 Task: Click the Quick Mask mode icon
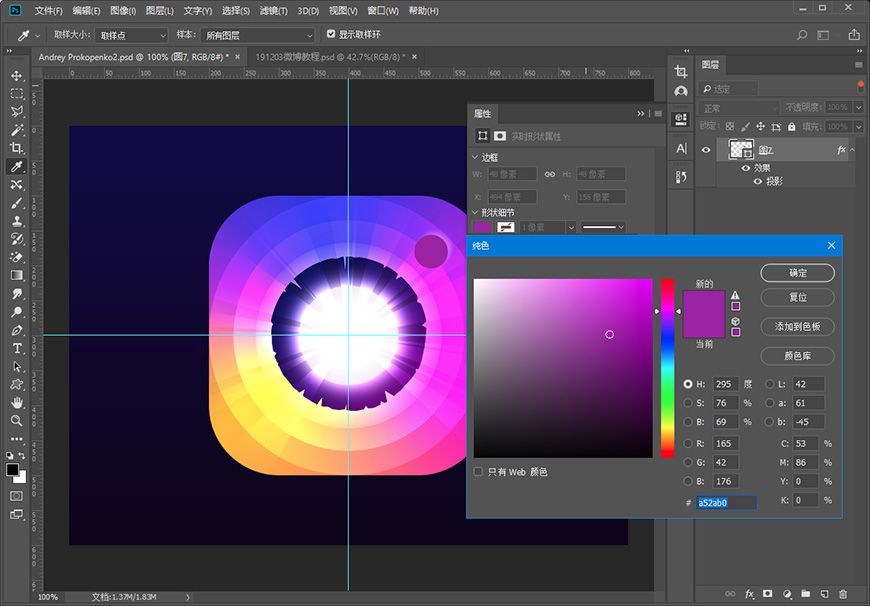[17, 496]
